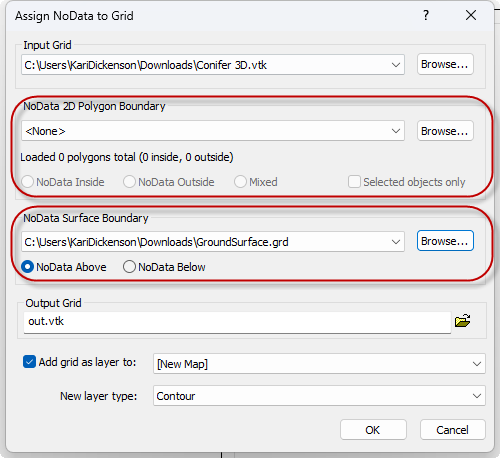Browse for a polygon boundary file
The image size is (500, 458).
(445, 131)
